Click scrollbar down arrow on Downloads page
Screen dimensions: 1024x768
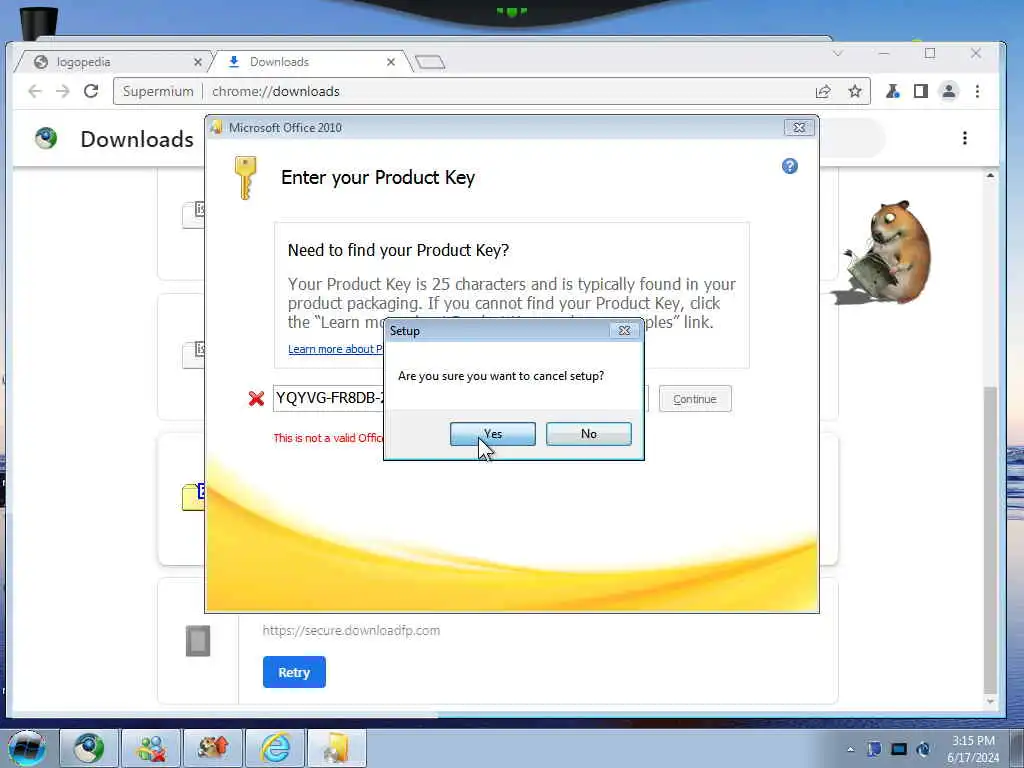[990, 701]
